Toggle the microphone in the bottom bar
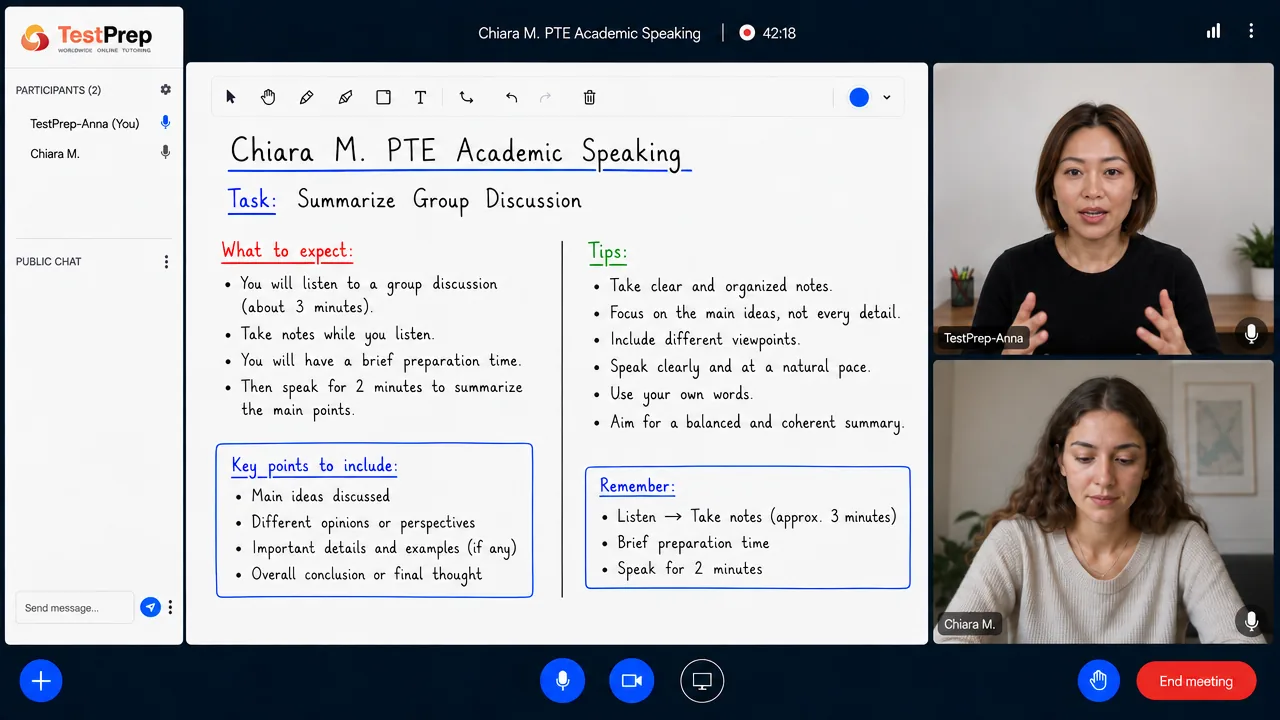Image resolution: width=1280 pixels, height=720 pixels. (562, 681)
